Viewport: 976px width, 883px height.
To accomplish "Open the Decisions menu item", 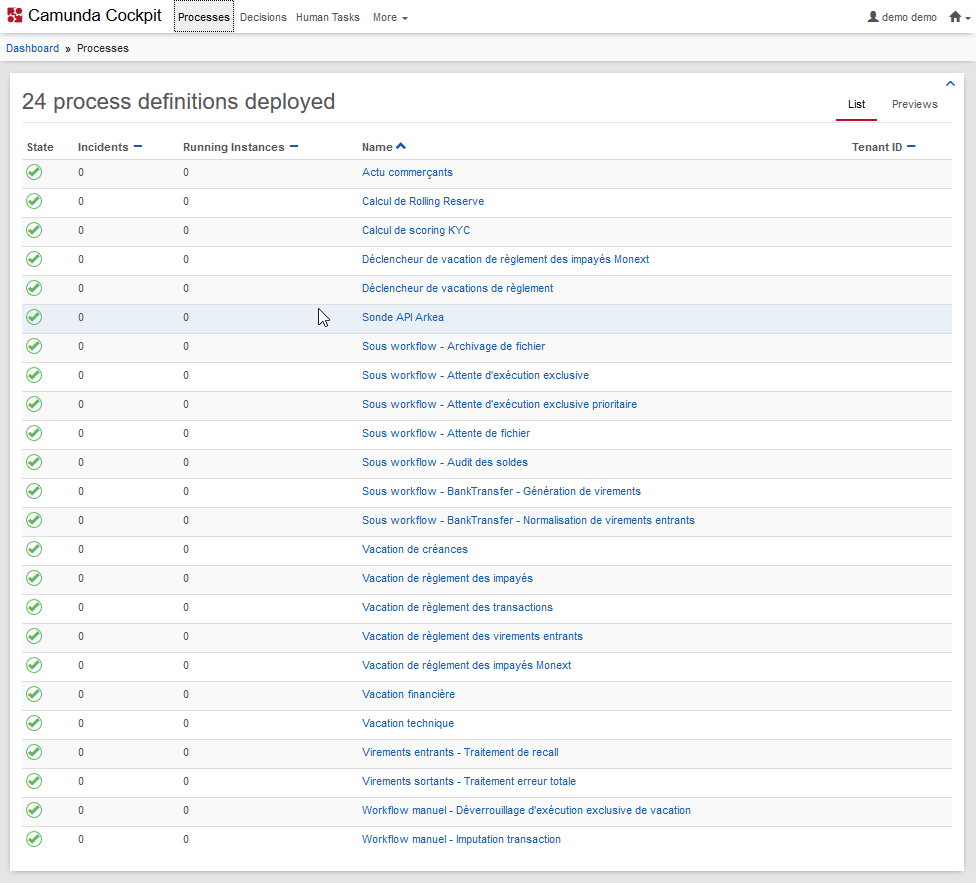I will pos(263,17).
